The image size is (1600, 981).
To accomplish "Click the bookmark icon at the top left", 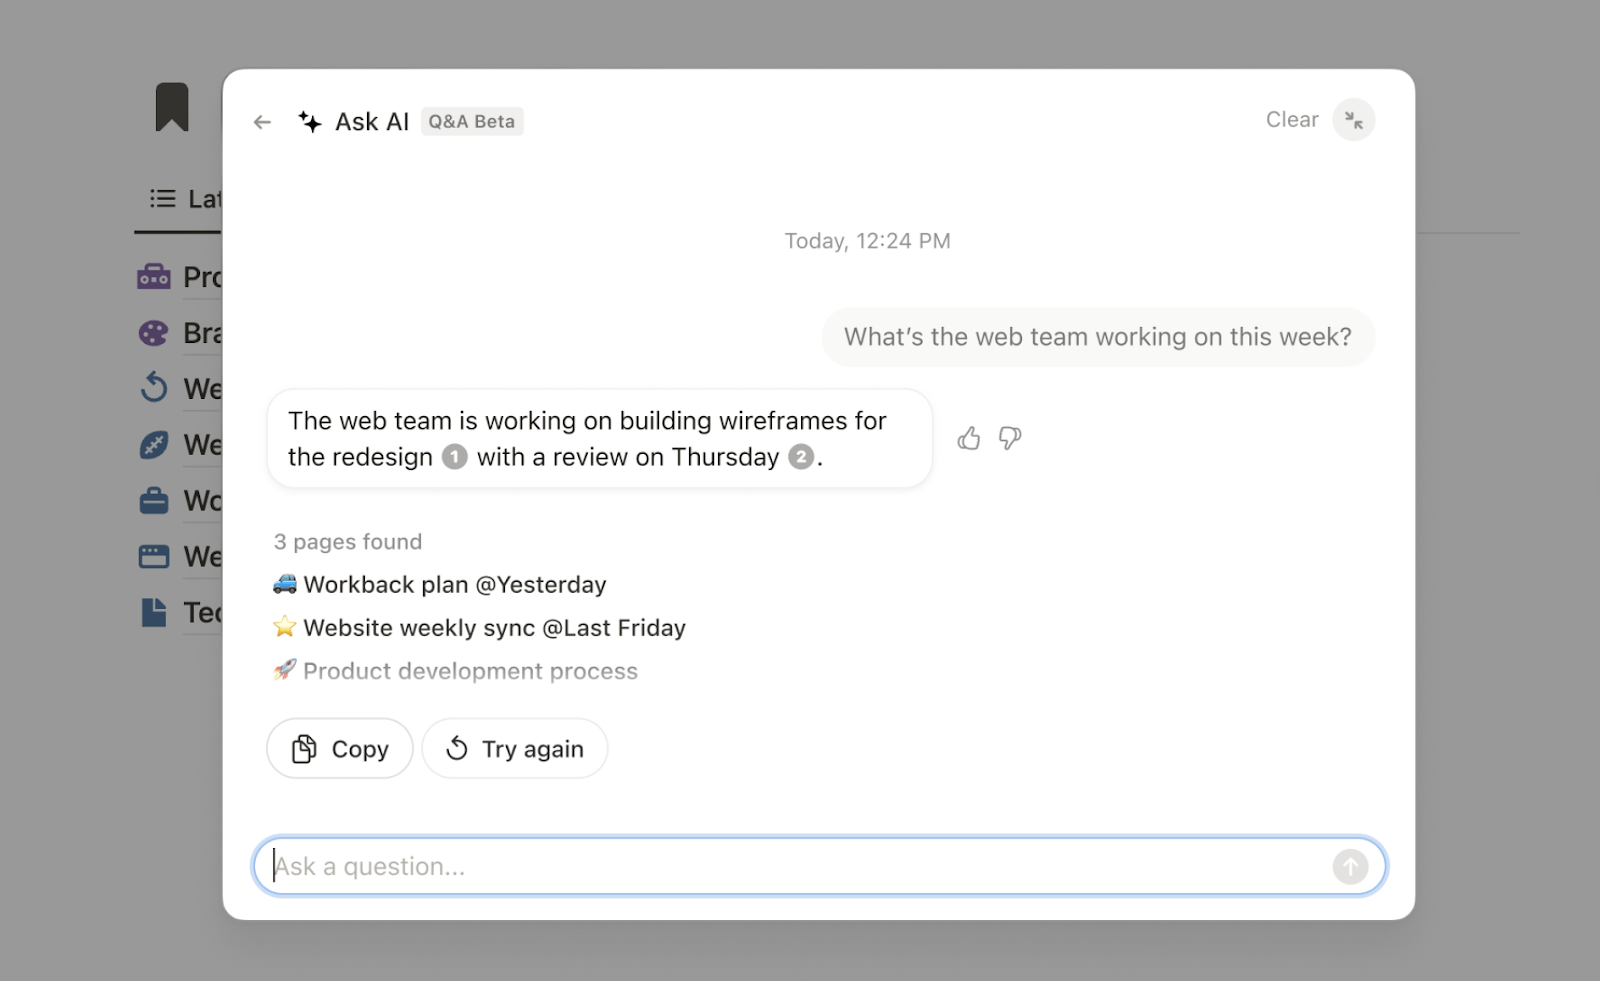I will [174, 106].
